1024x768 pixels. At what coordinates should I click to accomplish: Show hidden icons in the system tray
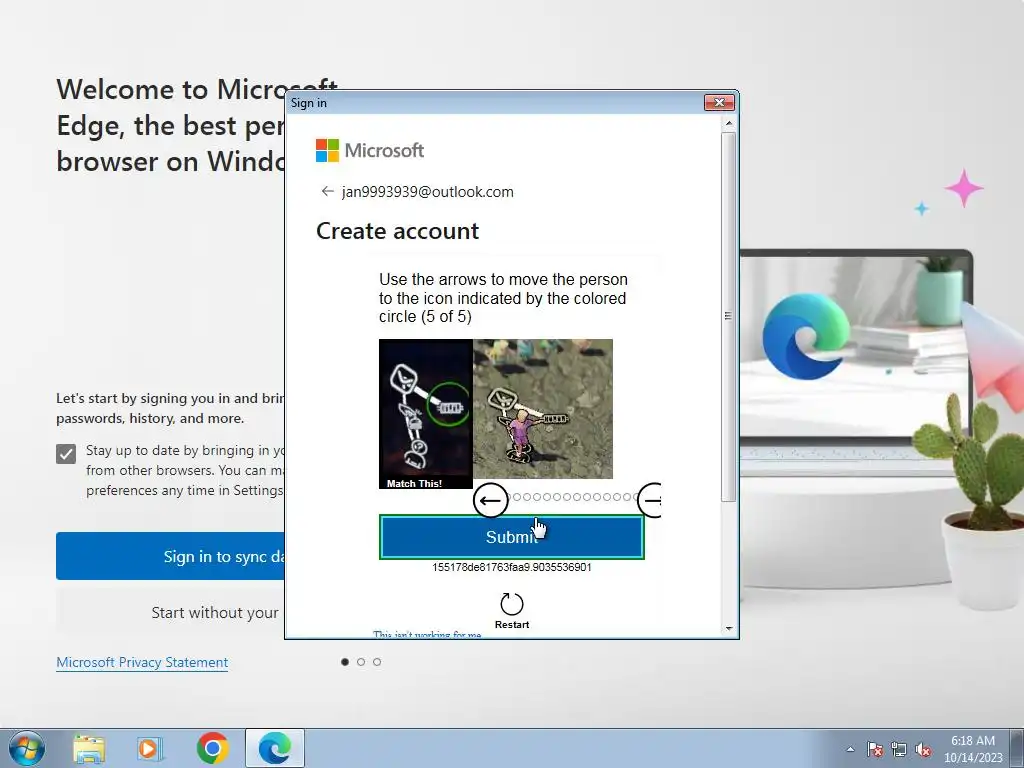850,749
